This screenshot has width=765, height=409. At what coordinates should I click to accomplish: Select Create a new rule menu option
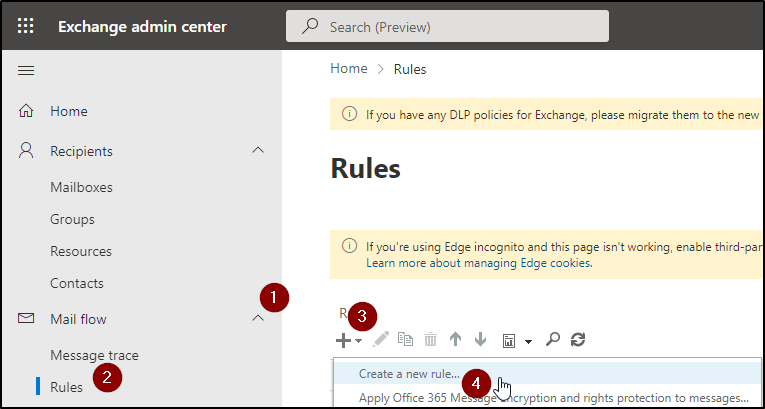(409, 374)
